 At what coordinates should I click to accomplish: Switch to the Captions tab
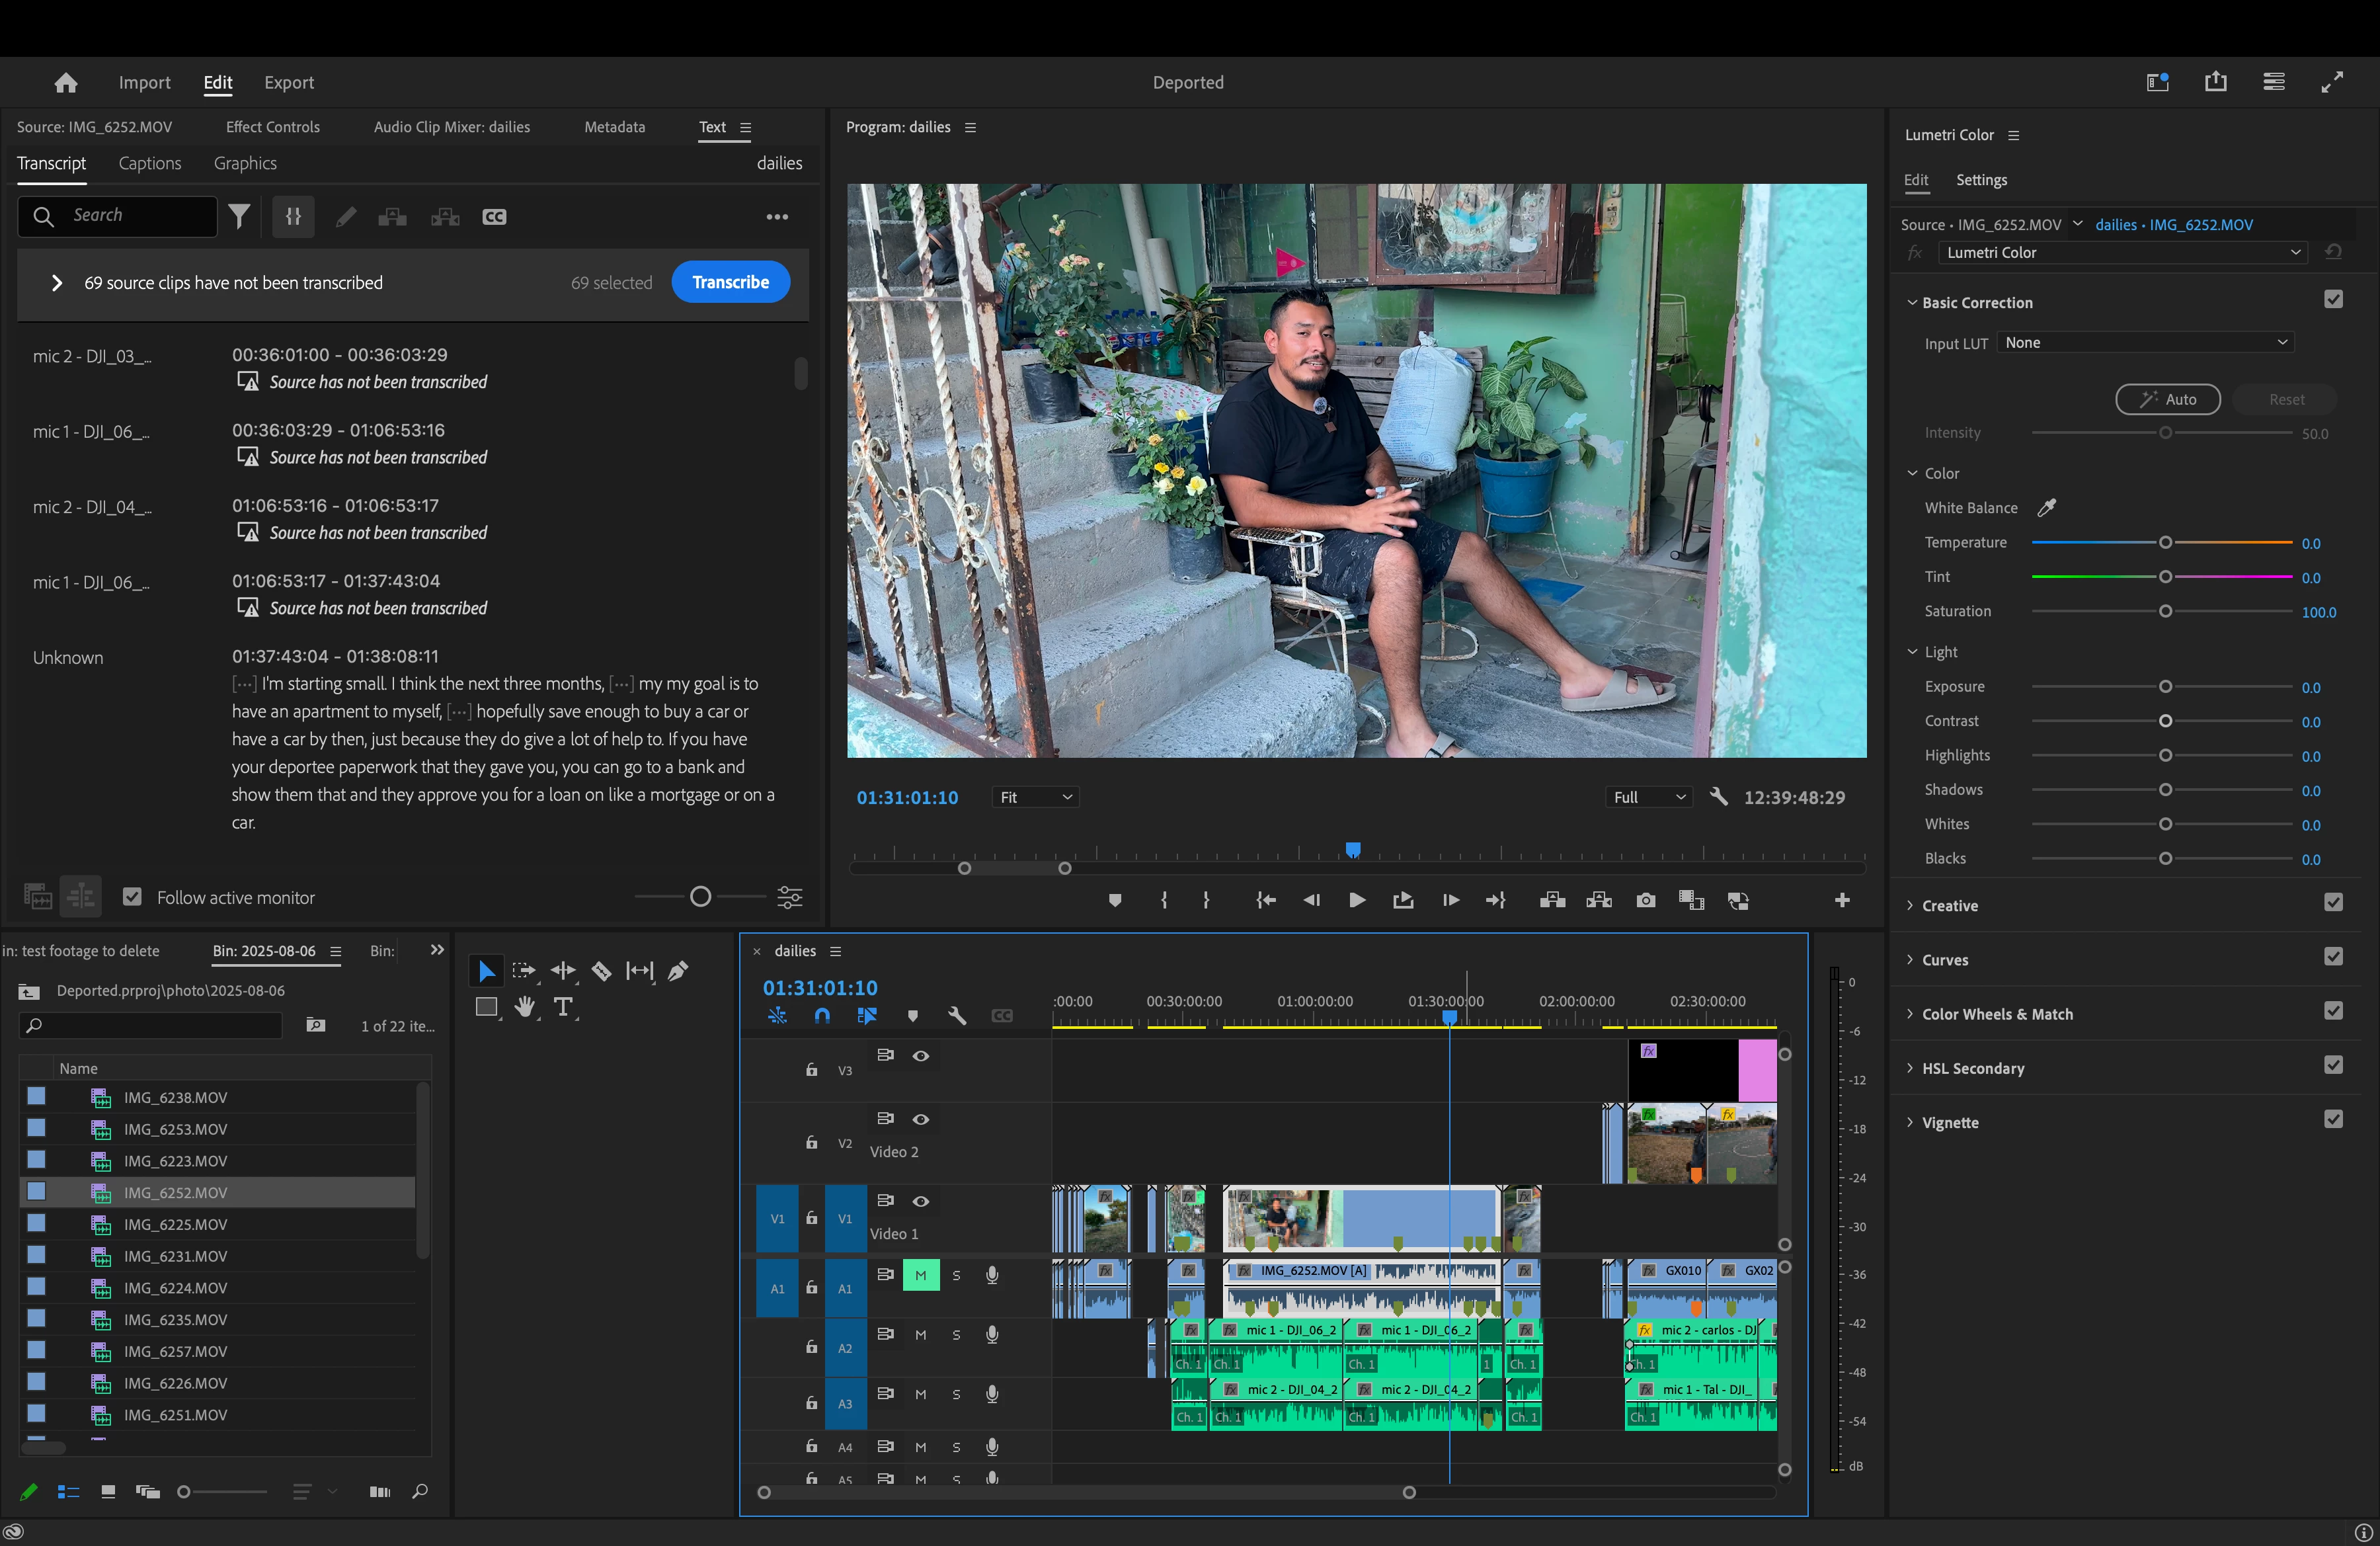(x=150, y=163)
